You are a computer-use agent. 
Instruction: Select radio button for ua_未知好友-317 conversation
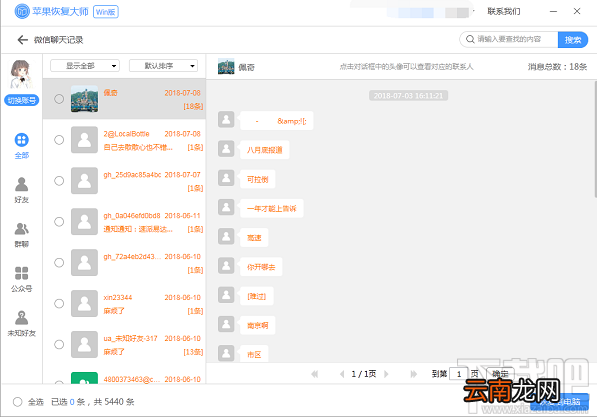pos(59,344)
